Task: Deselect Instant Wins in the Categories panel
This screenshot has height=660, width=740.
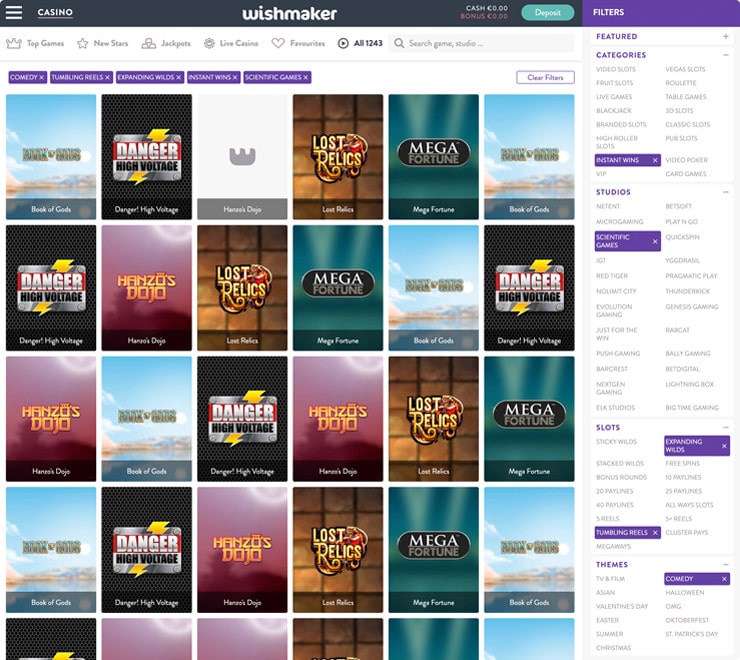Action: click(655, 160)
